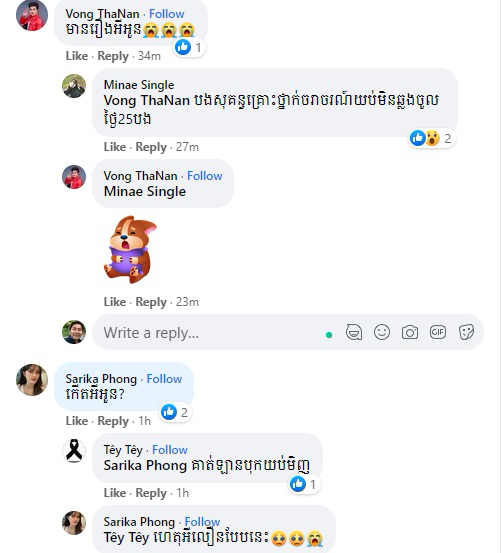Follow Sarika Phong from her first comment
The image size is (501, 553).
[x=164, y=379]
